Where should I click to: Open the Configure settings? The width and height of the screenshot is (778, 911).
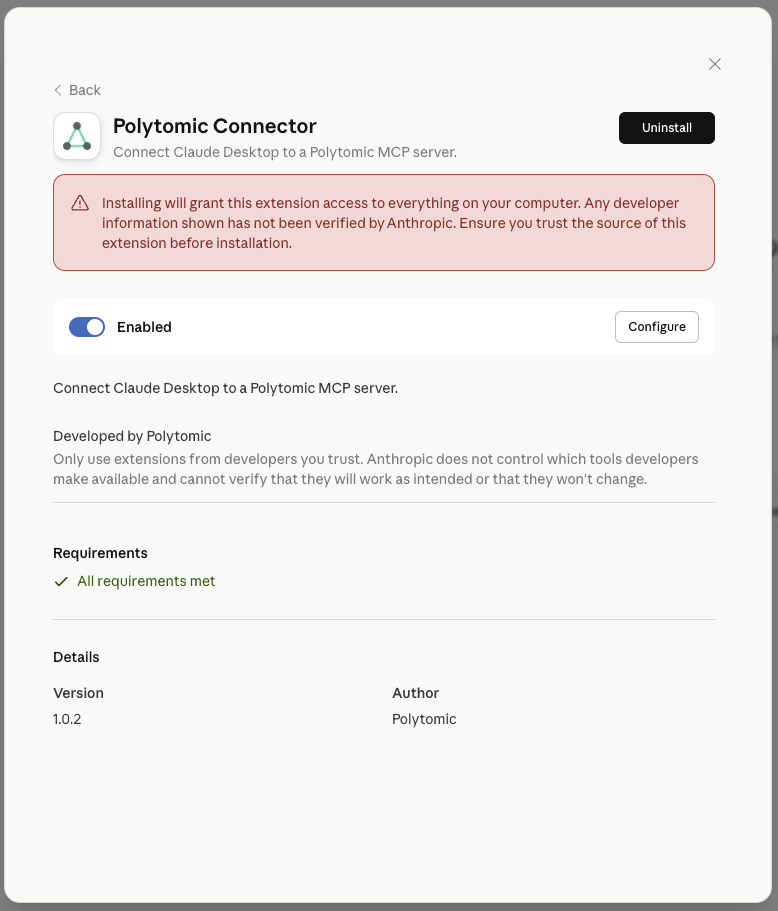(x=657, y=327)
